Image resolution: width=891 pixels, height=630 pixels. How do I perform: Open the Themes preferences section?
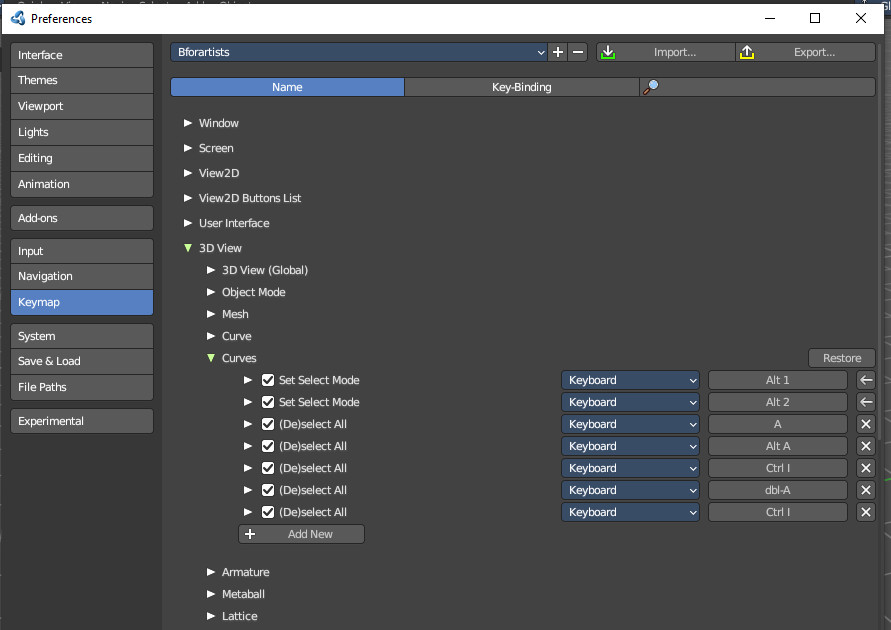click(x=81, y=80)
